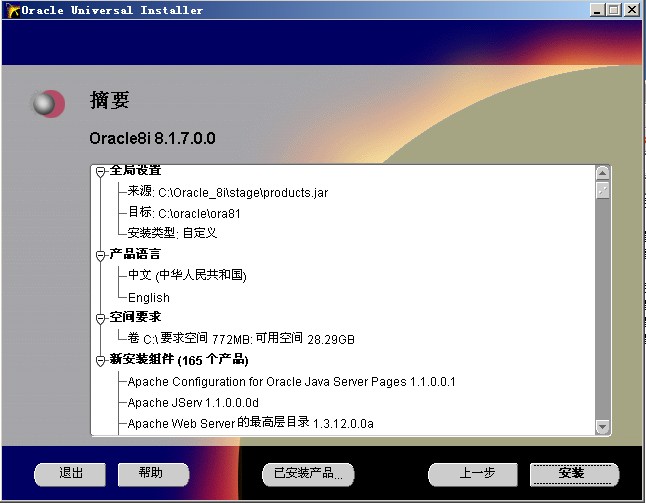The height and width of the screenshot is (503, 646).
Task: Maximize the Oracle Universal Installer window
Action: [x=613, y=10]
